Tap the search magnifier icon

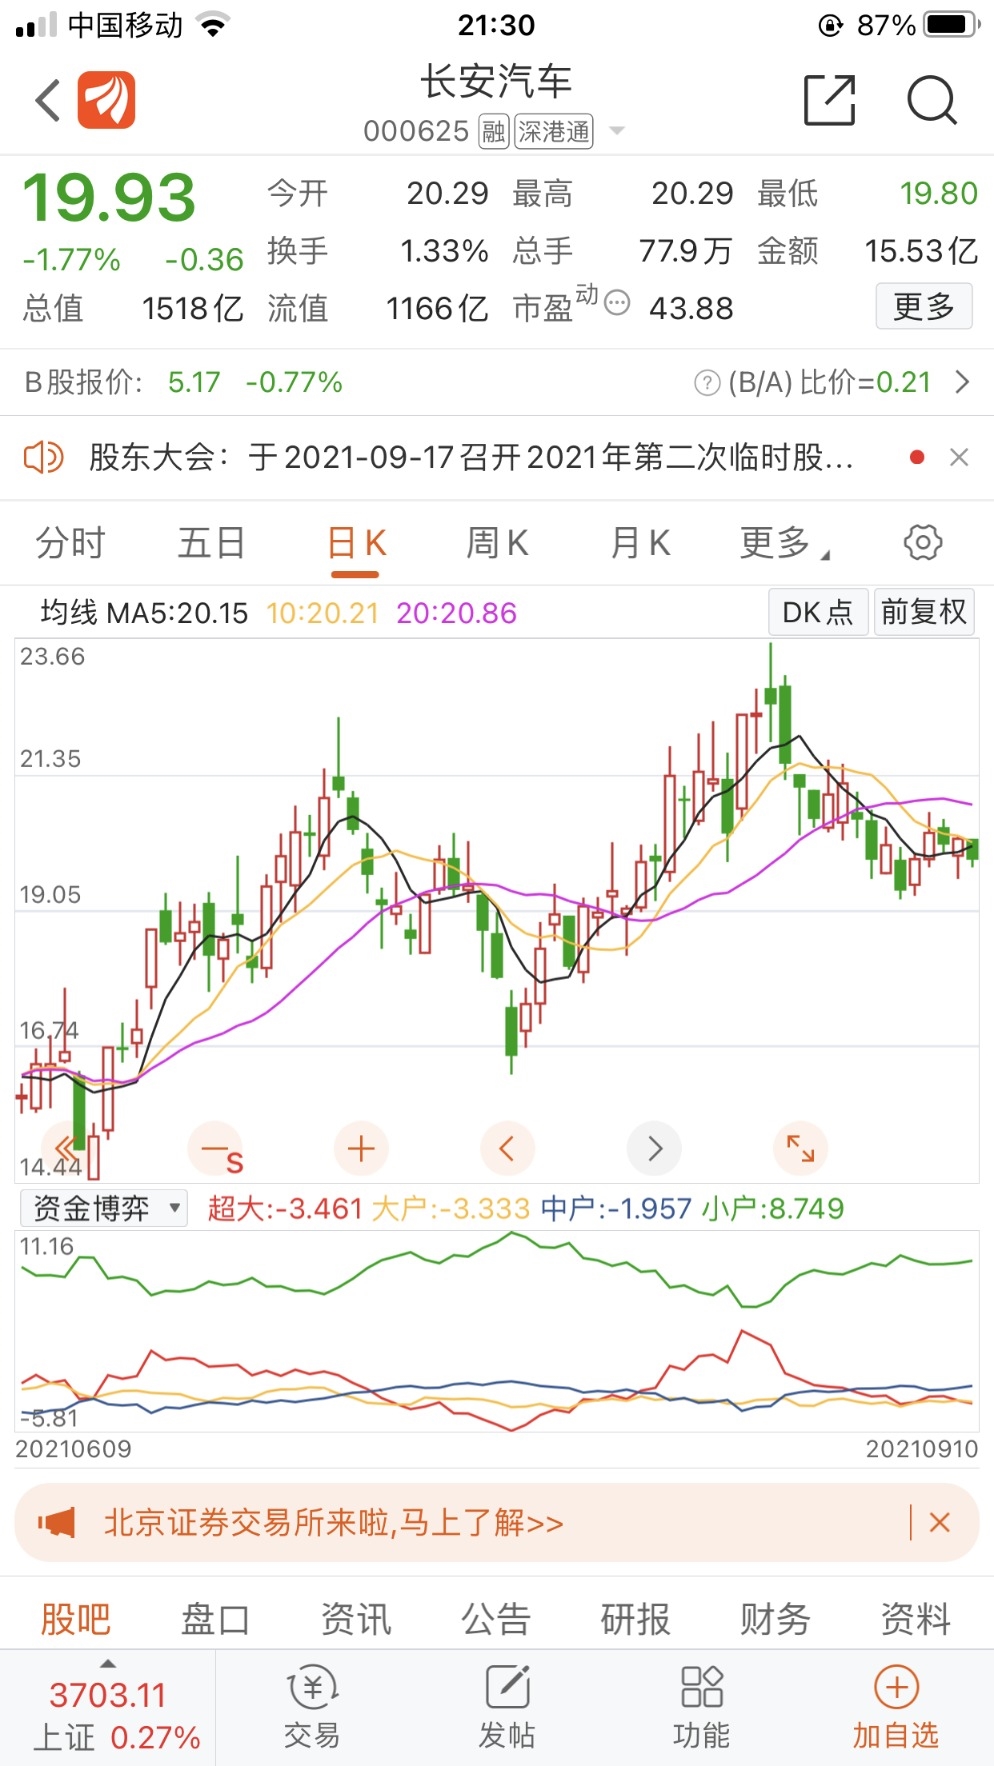(932, 100)
